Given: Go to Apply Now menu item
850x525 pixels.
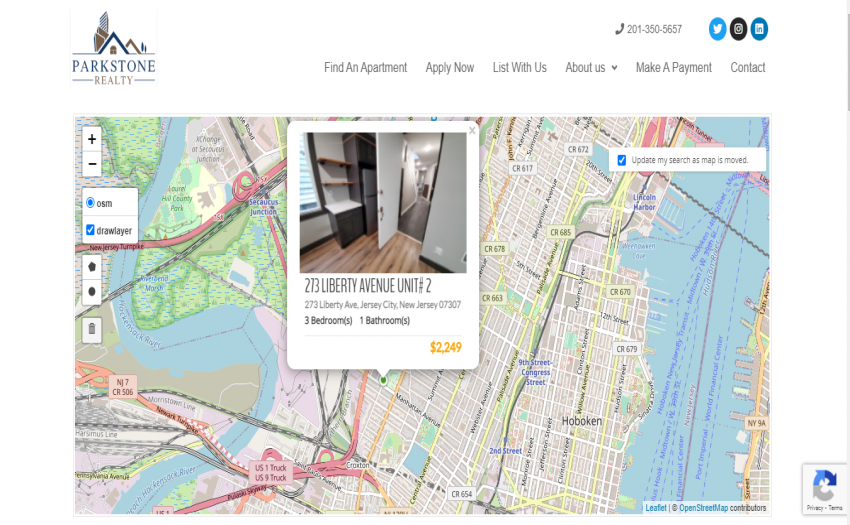Looking at the screenshot, I should coord(449,68).
